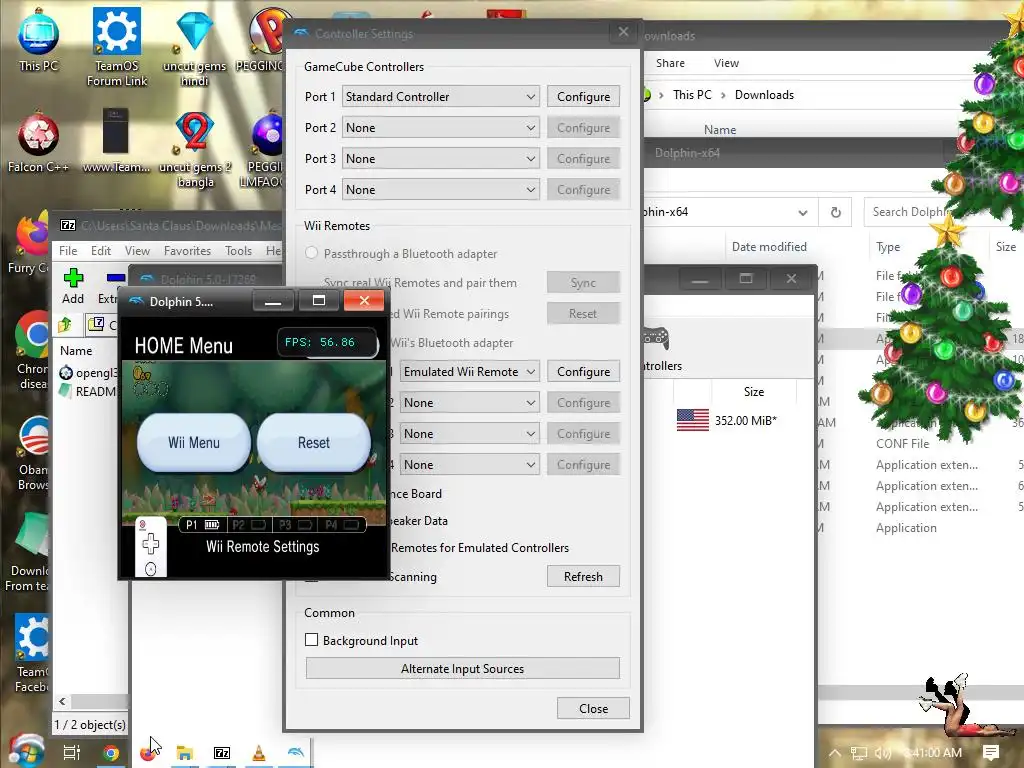
Task: Click 7-Zip horizontal scrollbar left arrow
Action: tap(62, 701)
